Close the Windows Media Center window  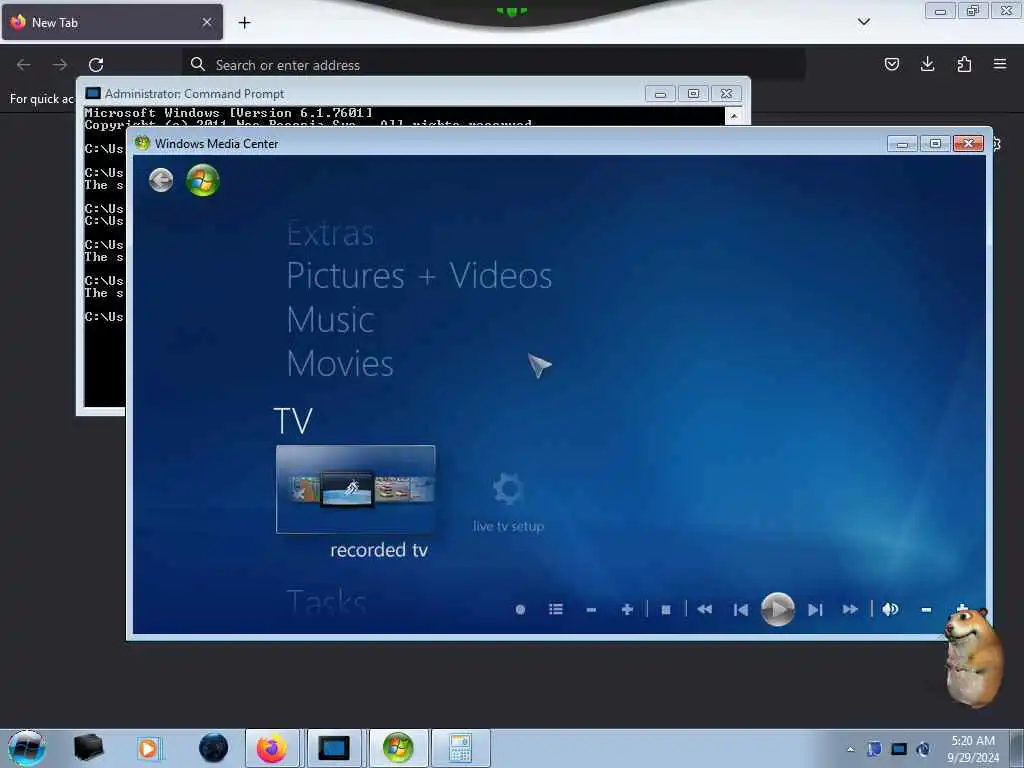[x=968, y=144]
